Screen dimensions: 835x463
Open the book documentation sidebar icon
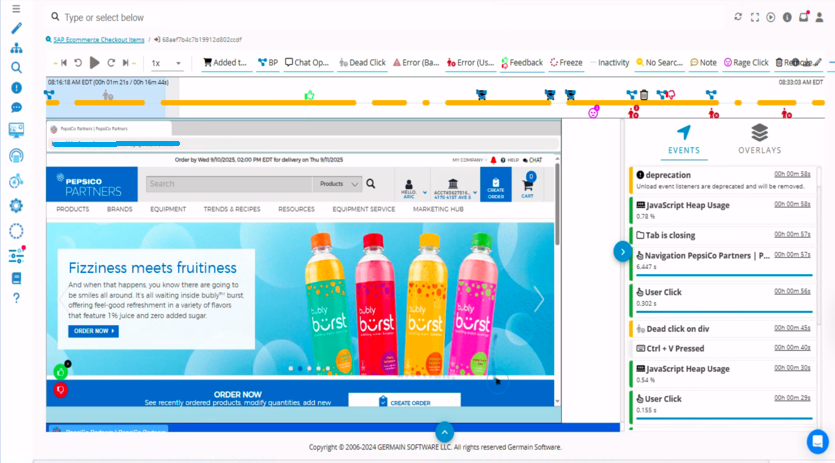(x=17, y=278)
